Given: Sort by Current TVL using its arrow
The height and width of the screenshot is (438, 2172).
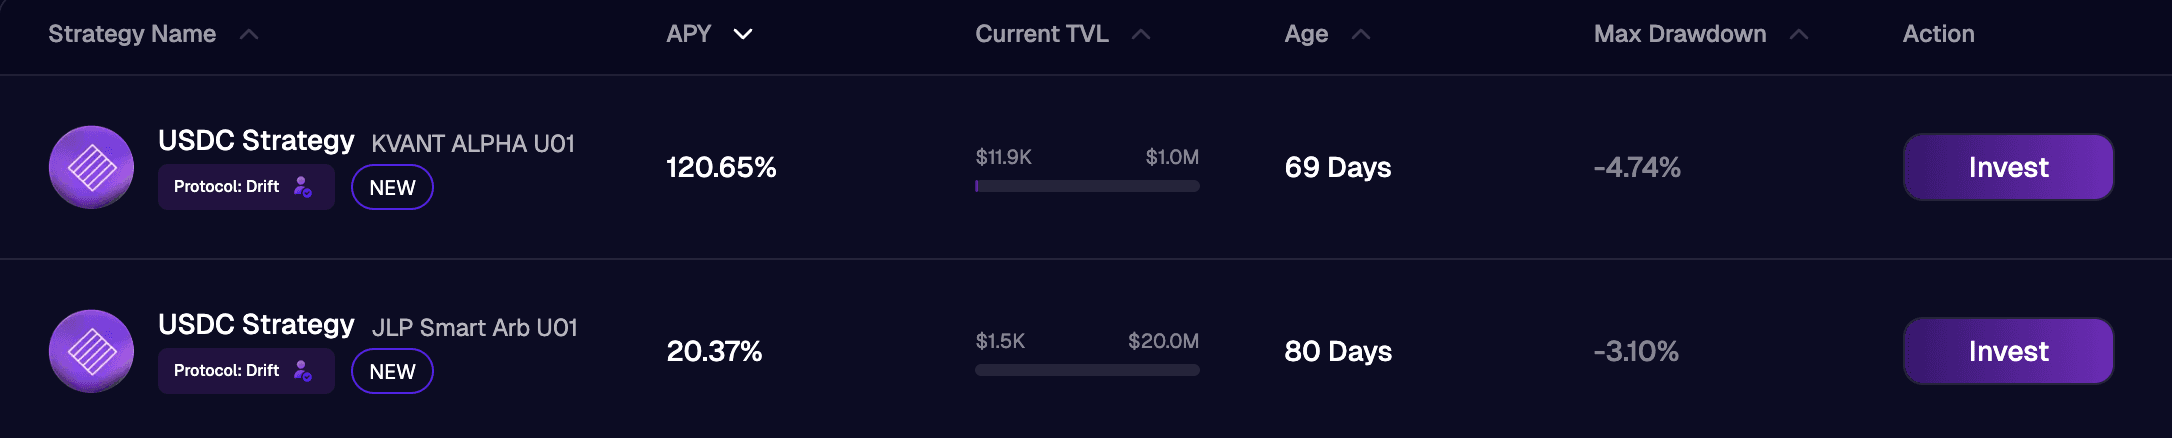Looking at the screenshot, I should click(1141, 35).
